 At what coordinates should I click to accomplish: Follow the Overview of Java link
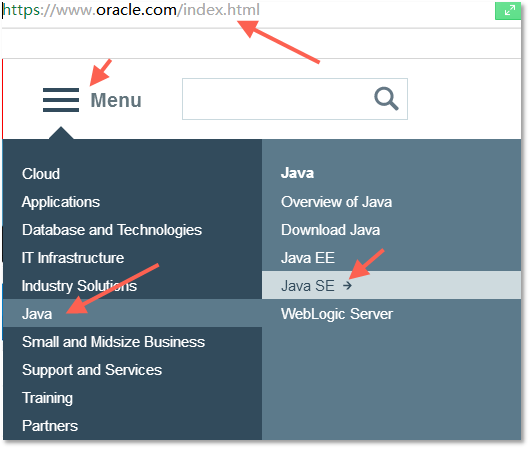tap(336, 202)
